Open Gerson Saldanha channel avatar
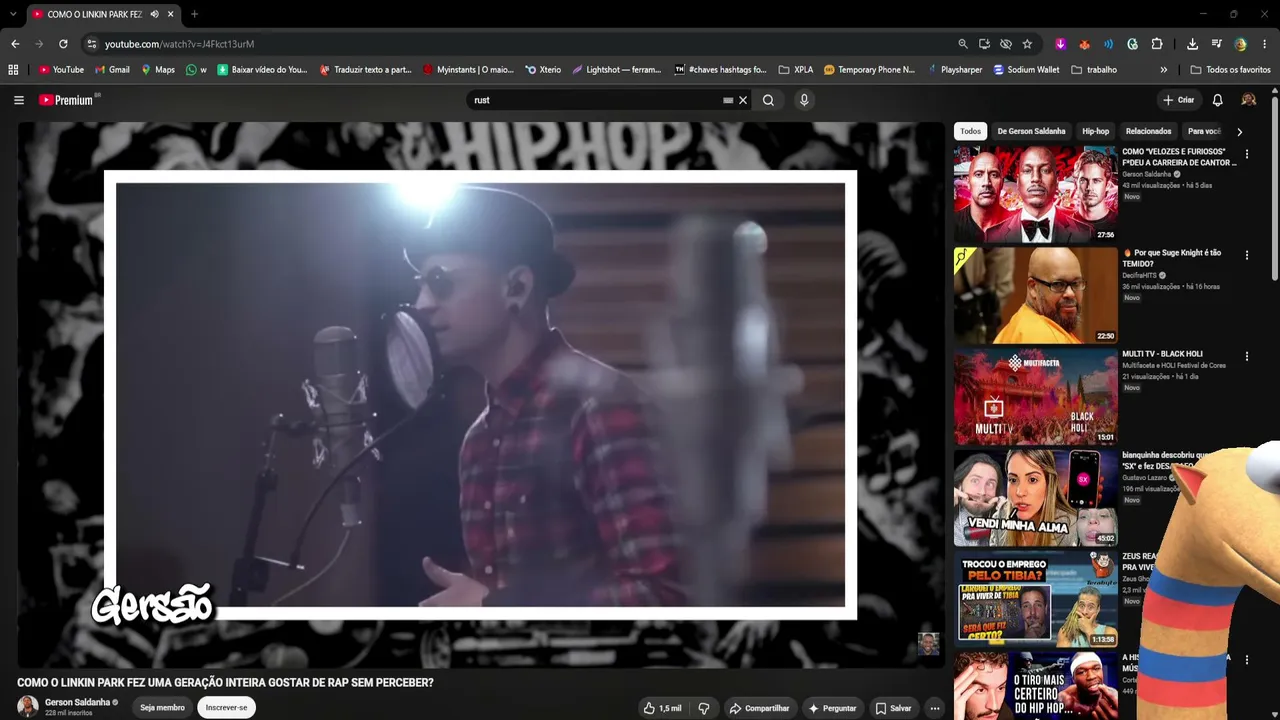Screen dimensions: 1280x720 click(x=28, y=706)
